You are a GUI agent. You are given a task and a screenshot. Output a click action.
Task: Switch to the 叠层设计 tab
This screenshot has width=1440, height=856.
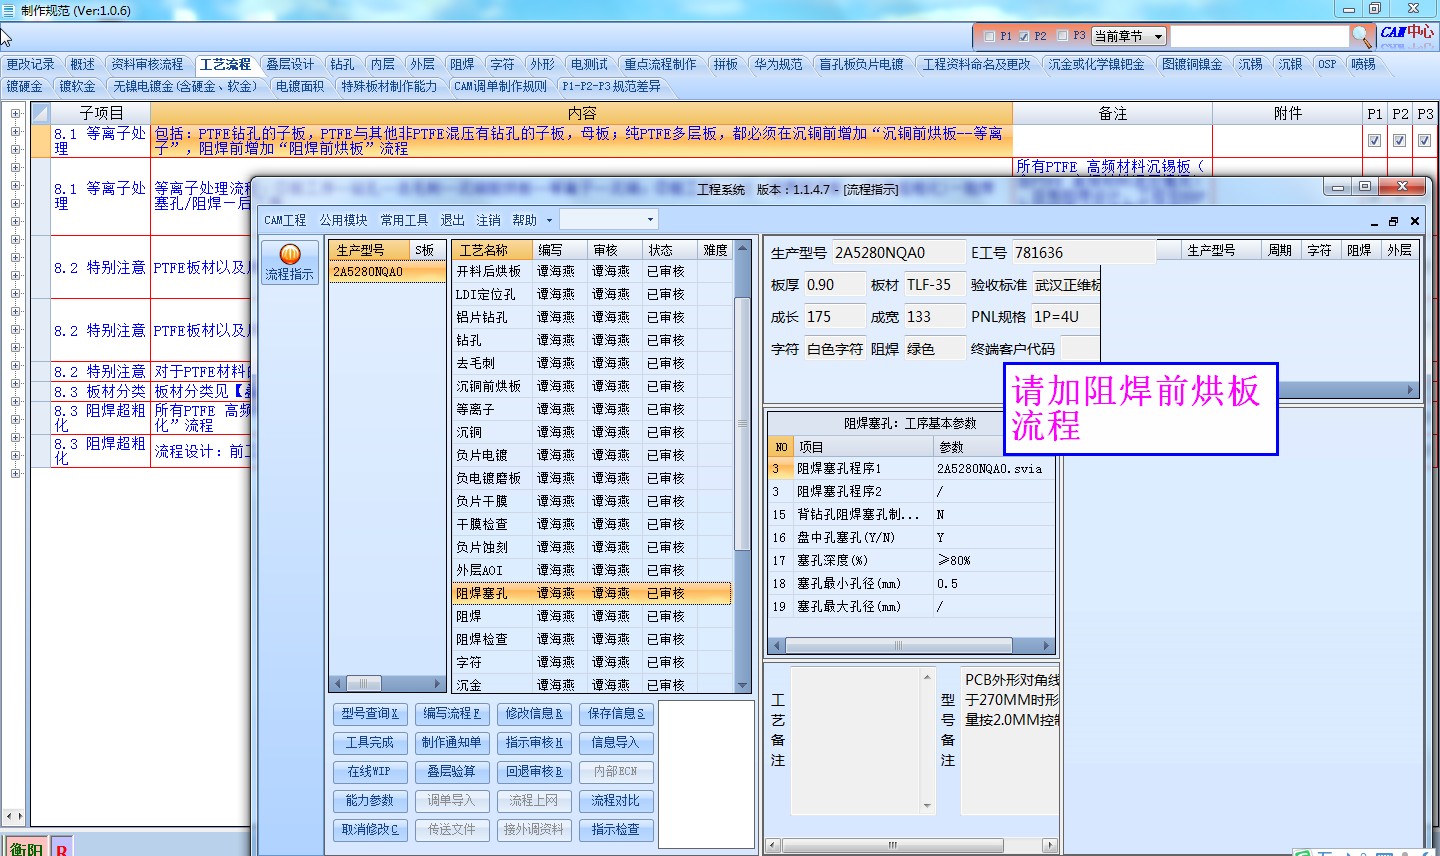tap(290, 64)
